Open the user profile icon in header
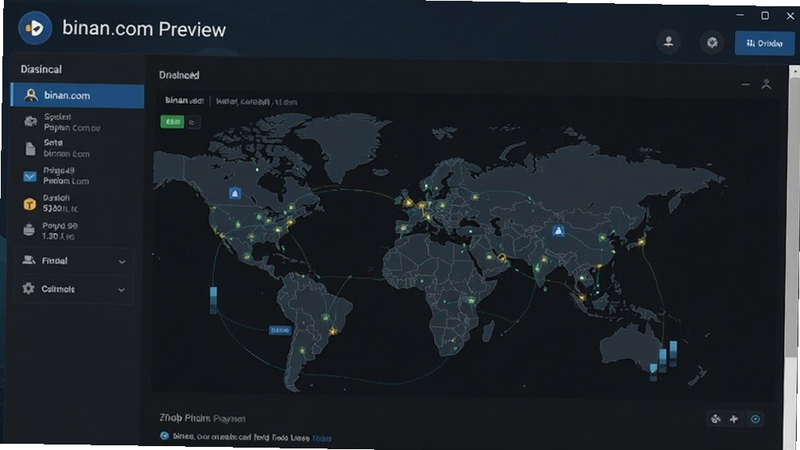The image size is (800, 450). click(668, 41)
